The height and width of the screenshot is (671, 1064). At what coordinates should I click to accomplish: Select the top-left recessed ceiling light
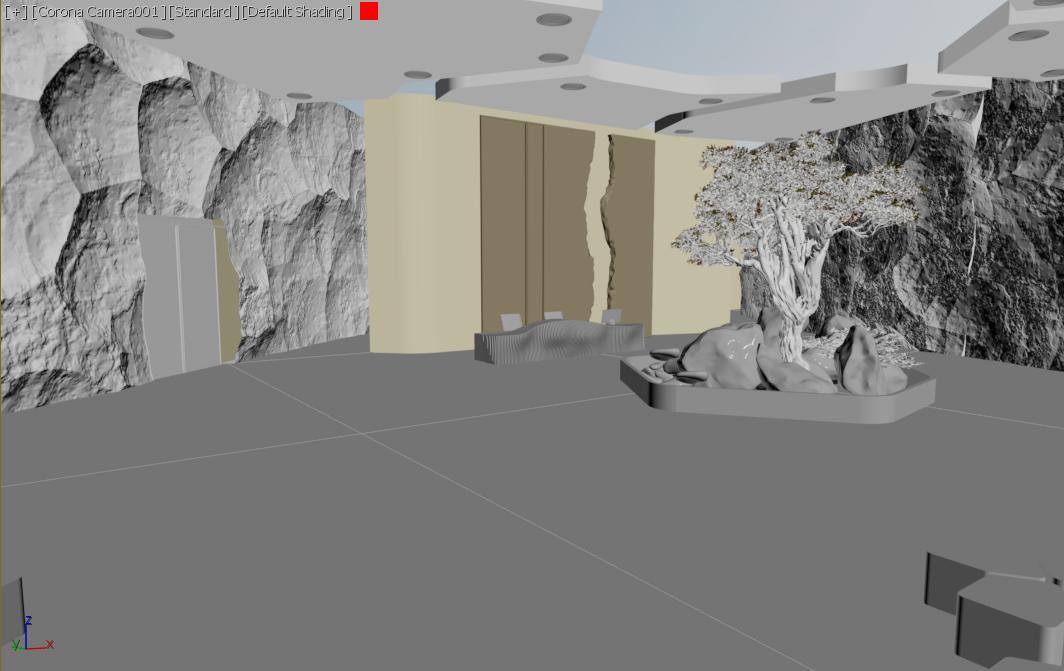pyautogui.click(x=154, y=33)
